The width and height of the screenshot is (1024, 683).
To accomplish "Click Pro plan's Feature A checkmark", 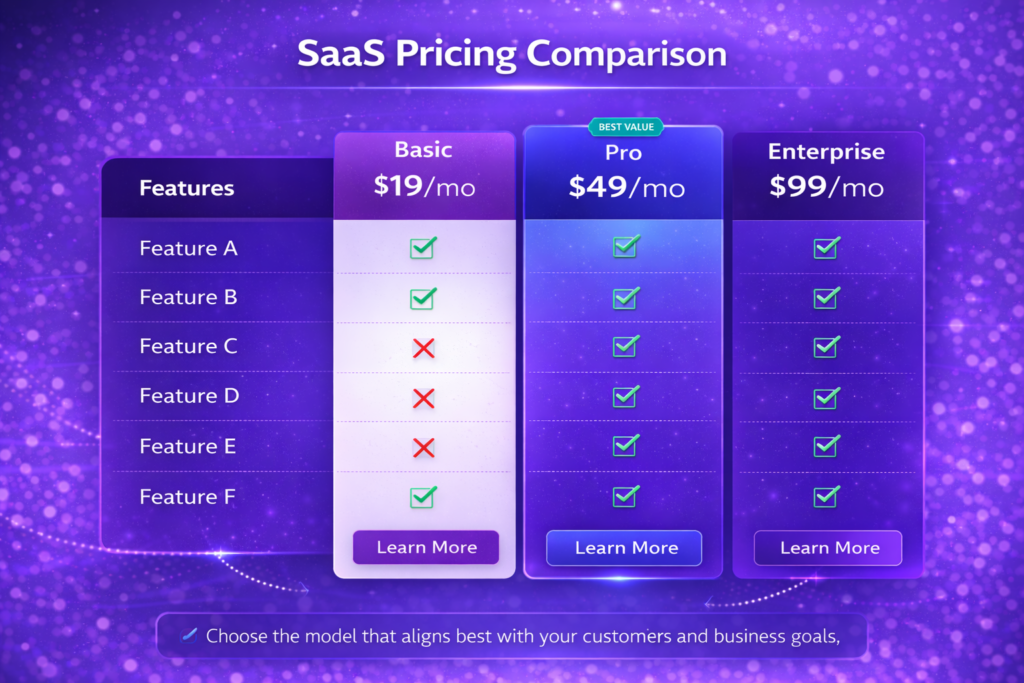I will pos(625,246).
